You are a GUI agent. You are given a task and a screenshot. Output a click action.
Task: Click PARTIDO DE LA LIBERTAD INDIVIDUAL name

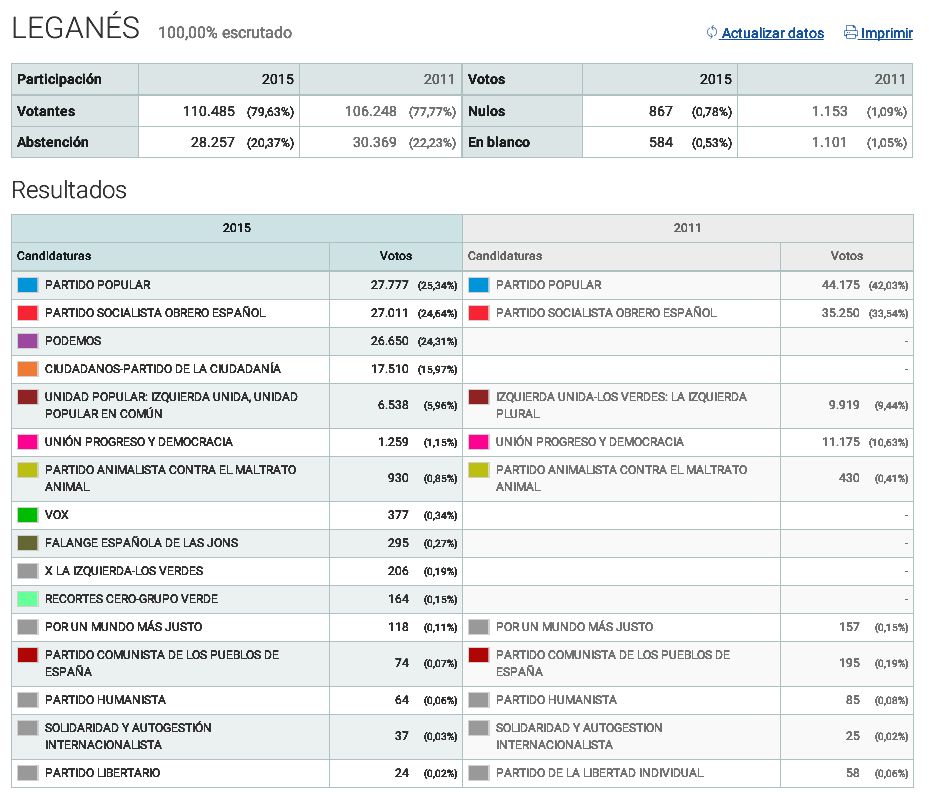point(600,773)
